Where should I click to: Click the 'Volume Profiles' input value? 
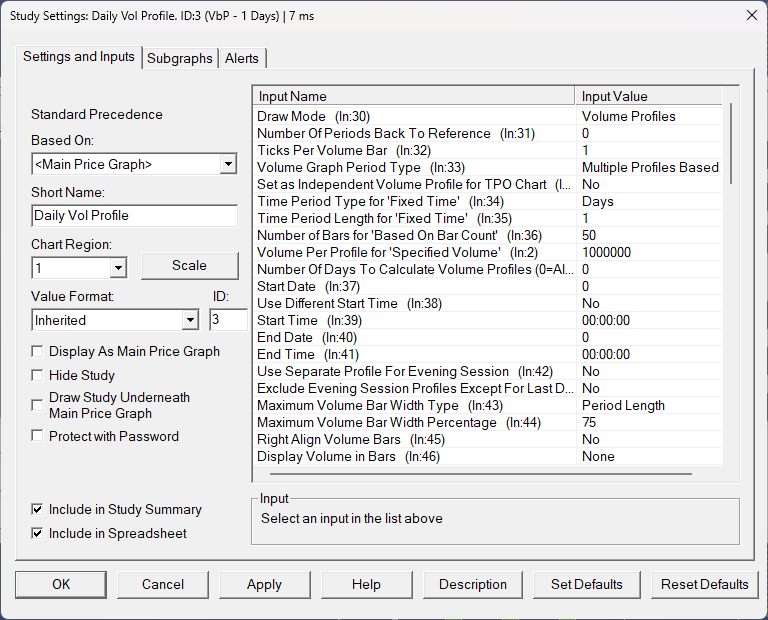[x=628, y=117]
